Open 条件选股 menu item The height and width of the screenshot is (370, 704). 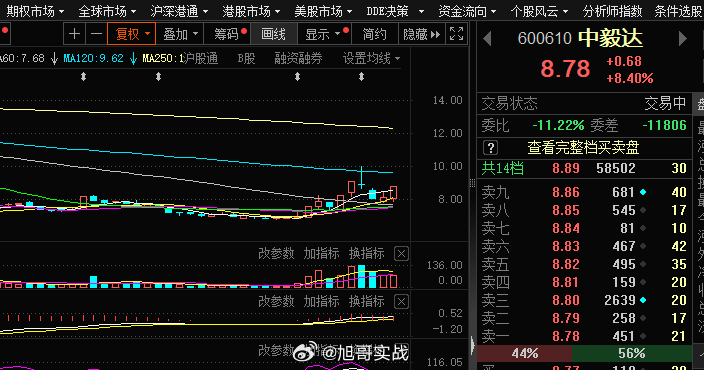click(679, 11)
